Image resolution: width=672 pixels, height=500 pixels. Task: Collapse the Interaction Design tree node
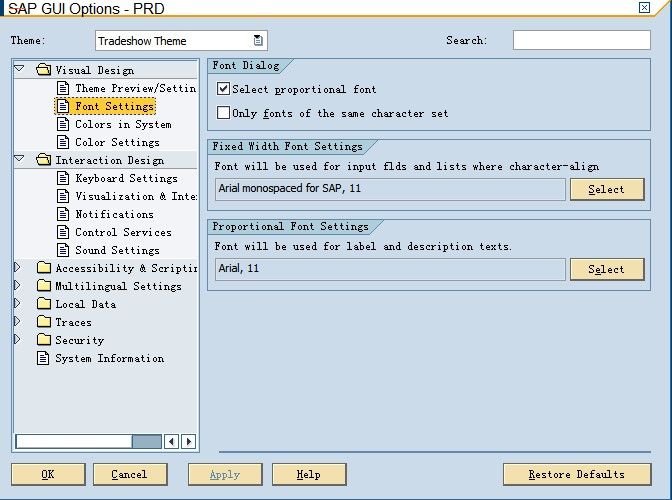[x=19, y=159]
